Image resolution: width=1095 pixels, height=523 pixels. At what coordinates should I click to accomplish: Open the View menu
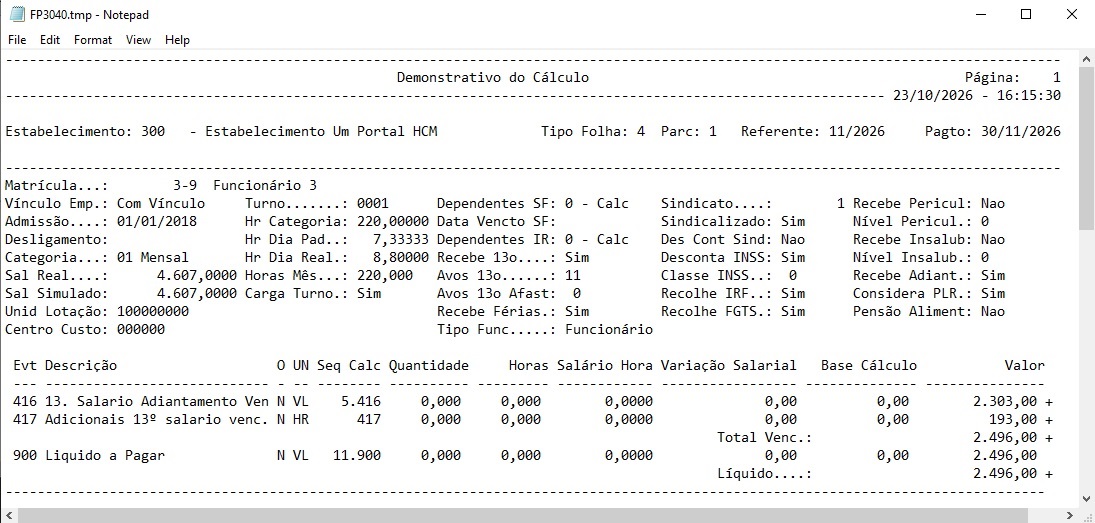pos(138,40)
